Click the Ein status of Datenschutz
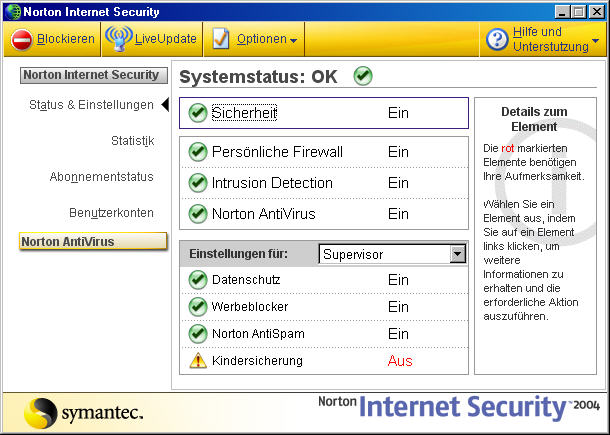610x435 pixels. (x=398, y=280)
